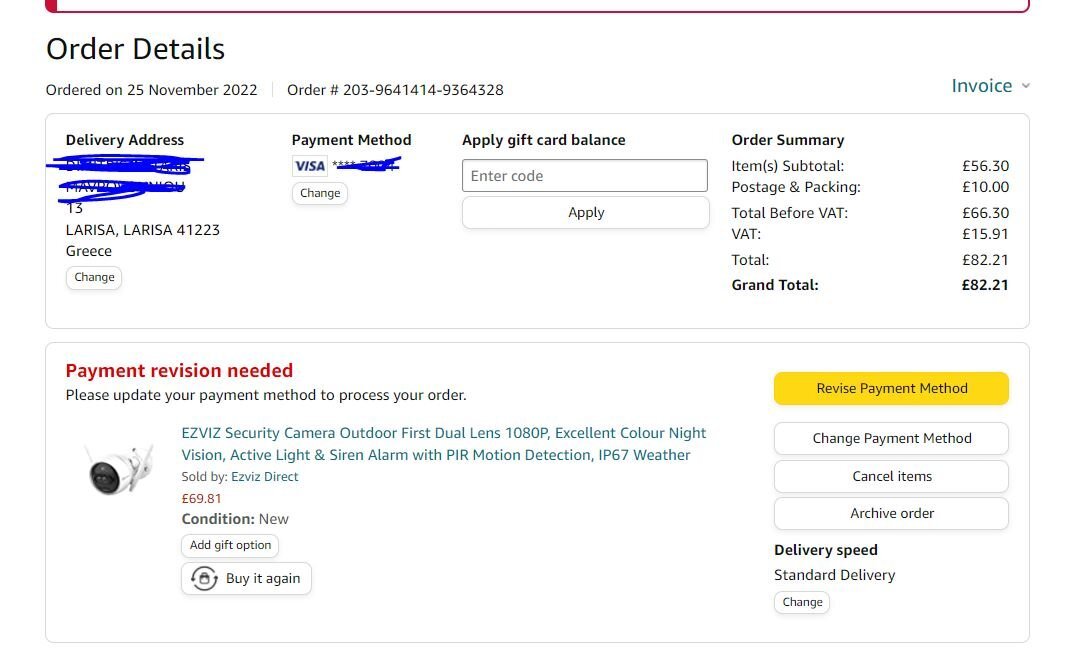This screenshot has width=1087, height=667.
Task: Expand the Invoice dropdown chevron
Action: 1025,86
